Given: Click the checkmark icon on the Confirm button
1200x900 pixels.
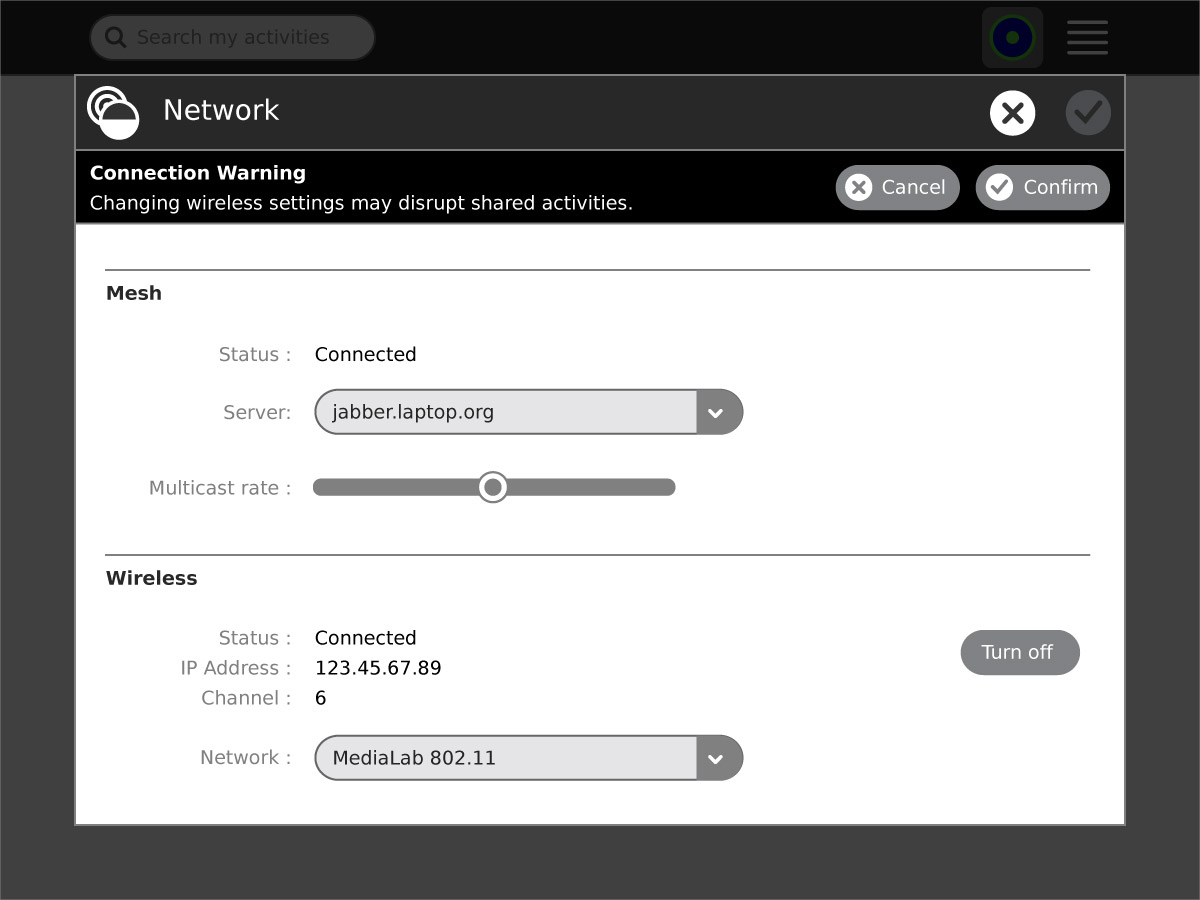Looking at the screenshot, I should (x=999, y=188).
